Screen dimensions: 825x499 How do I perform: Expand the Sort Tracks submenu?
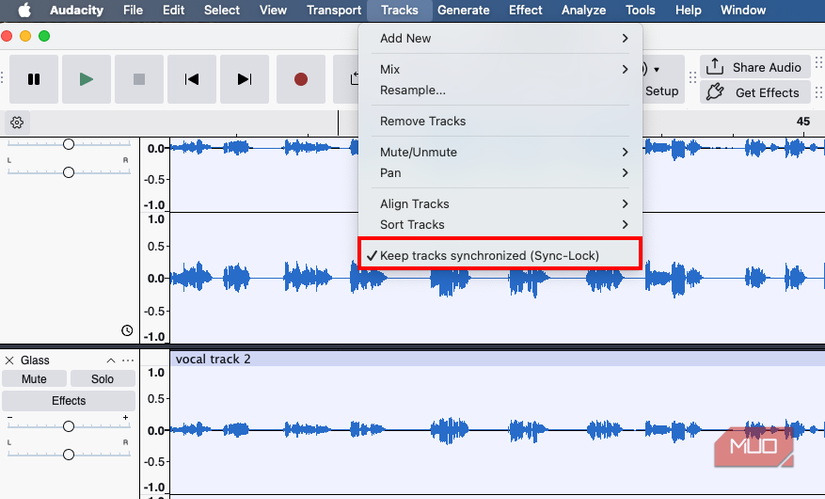click(500, 224)
